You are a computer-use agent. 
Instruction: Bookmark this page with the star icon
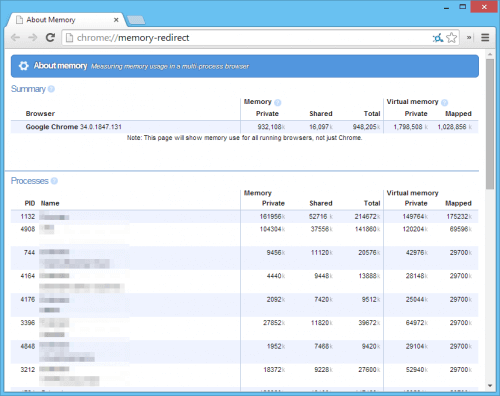tap(452, 38)
